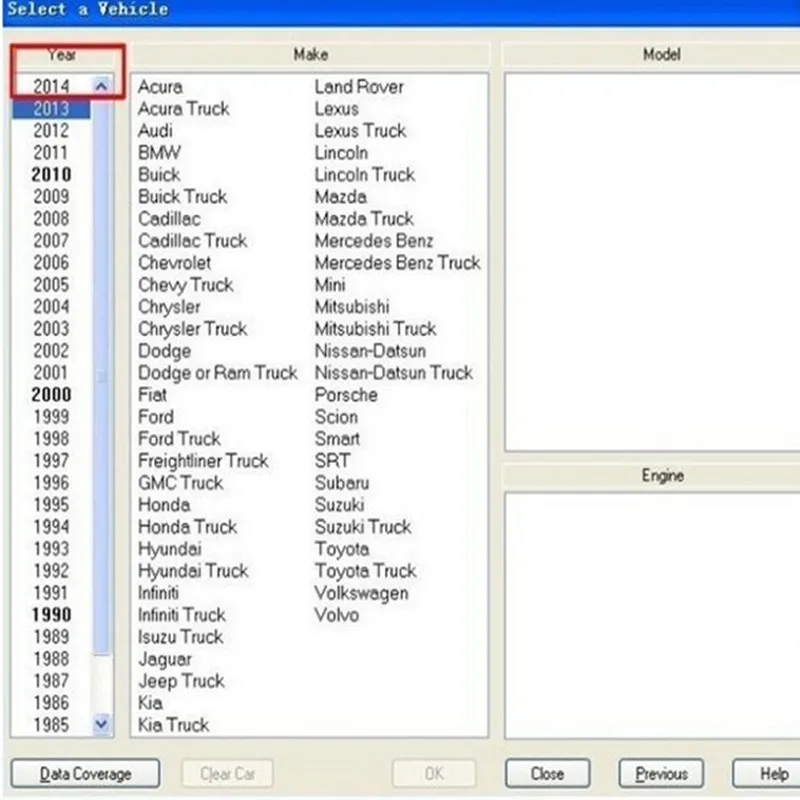This screenshot has width=800, height=800.
Task: Select Dodge or Ram Truck make
Action: point(218,372)
